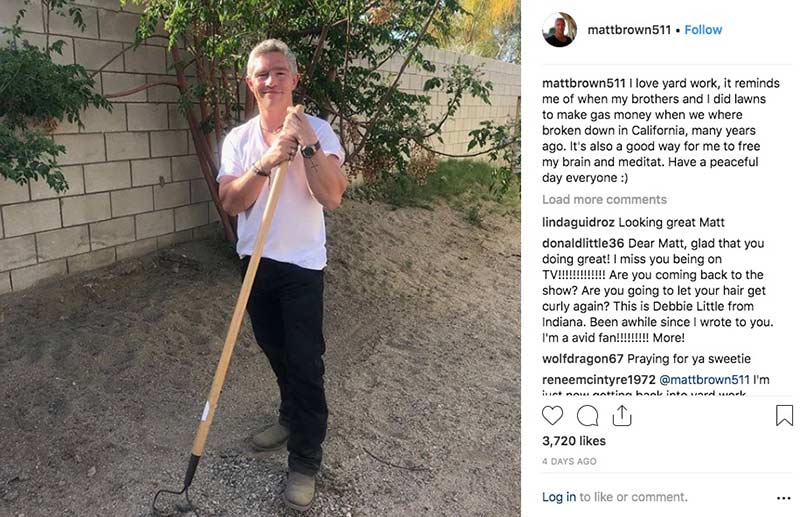Open reneemcintyre1972 commenter profile
Viewport: 800px width, 517px height.
pyautogui.click(x=598, y=380)
